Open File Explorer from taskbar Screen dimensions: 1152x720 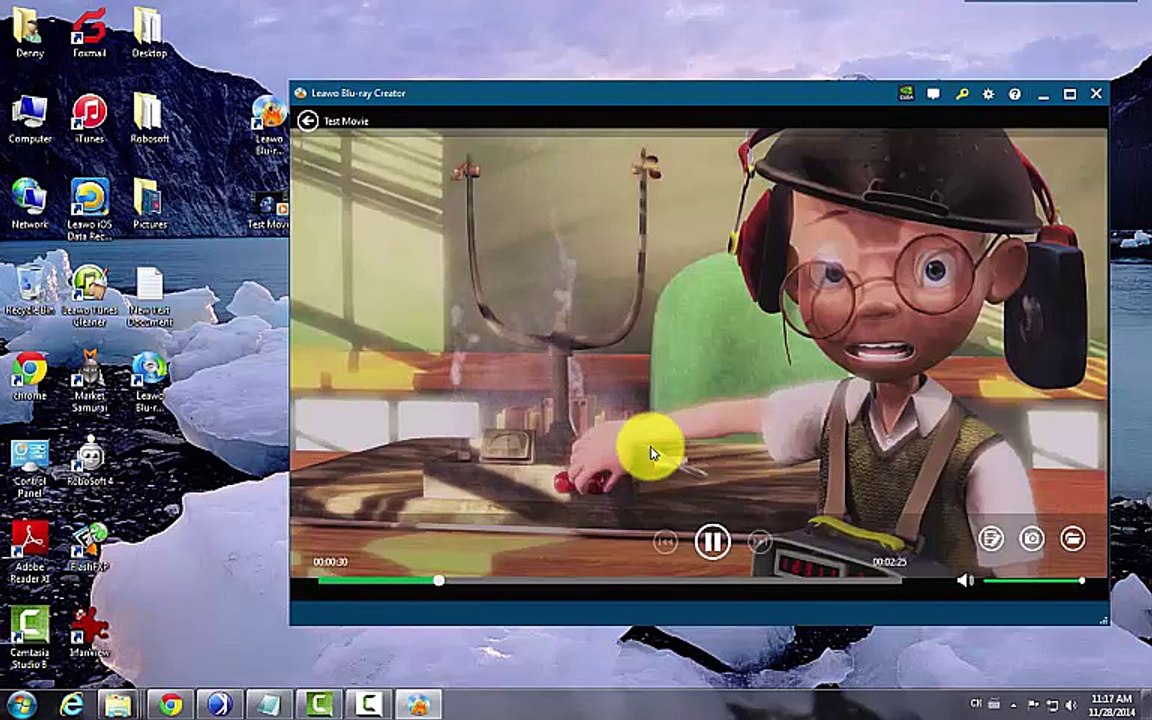[x=118, y=705]
